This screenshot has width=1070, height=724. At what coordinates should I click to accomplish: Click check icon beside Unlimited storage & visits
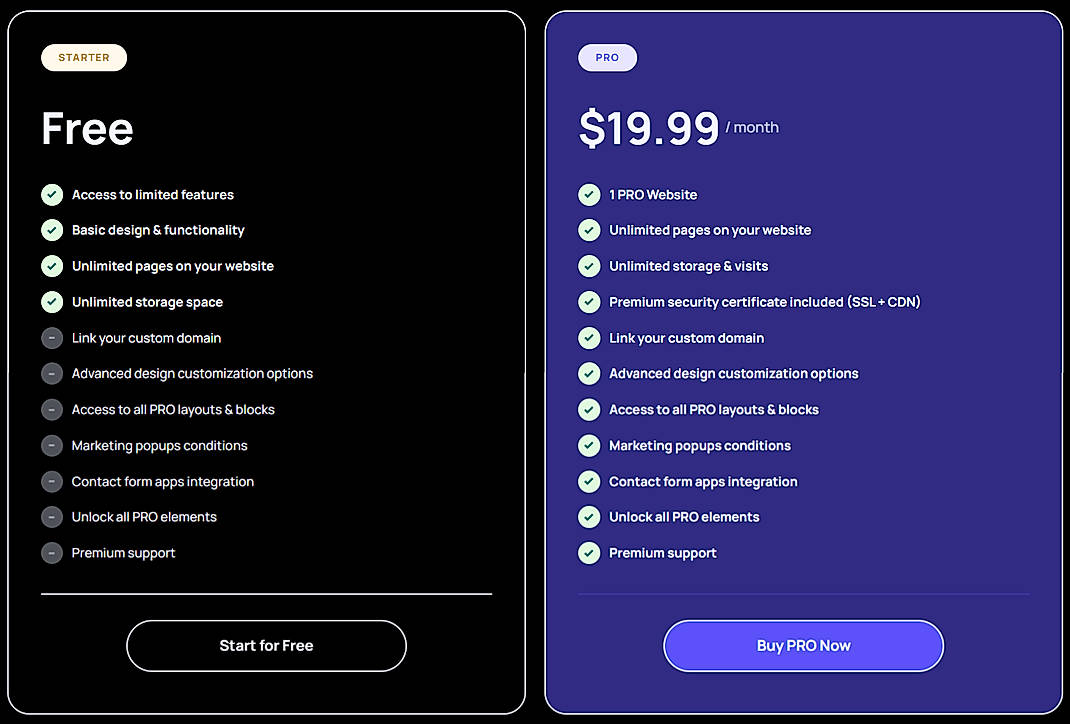pyautogui.click(x=589, y=266)
